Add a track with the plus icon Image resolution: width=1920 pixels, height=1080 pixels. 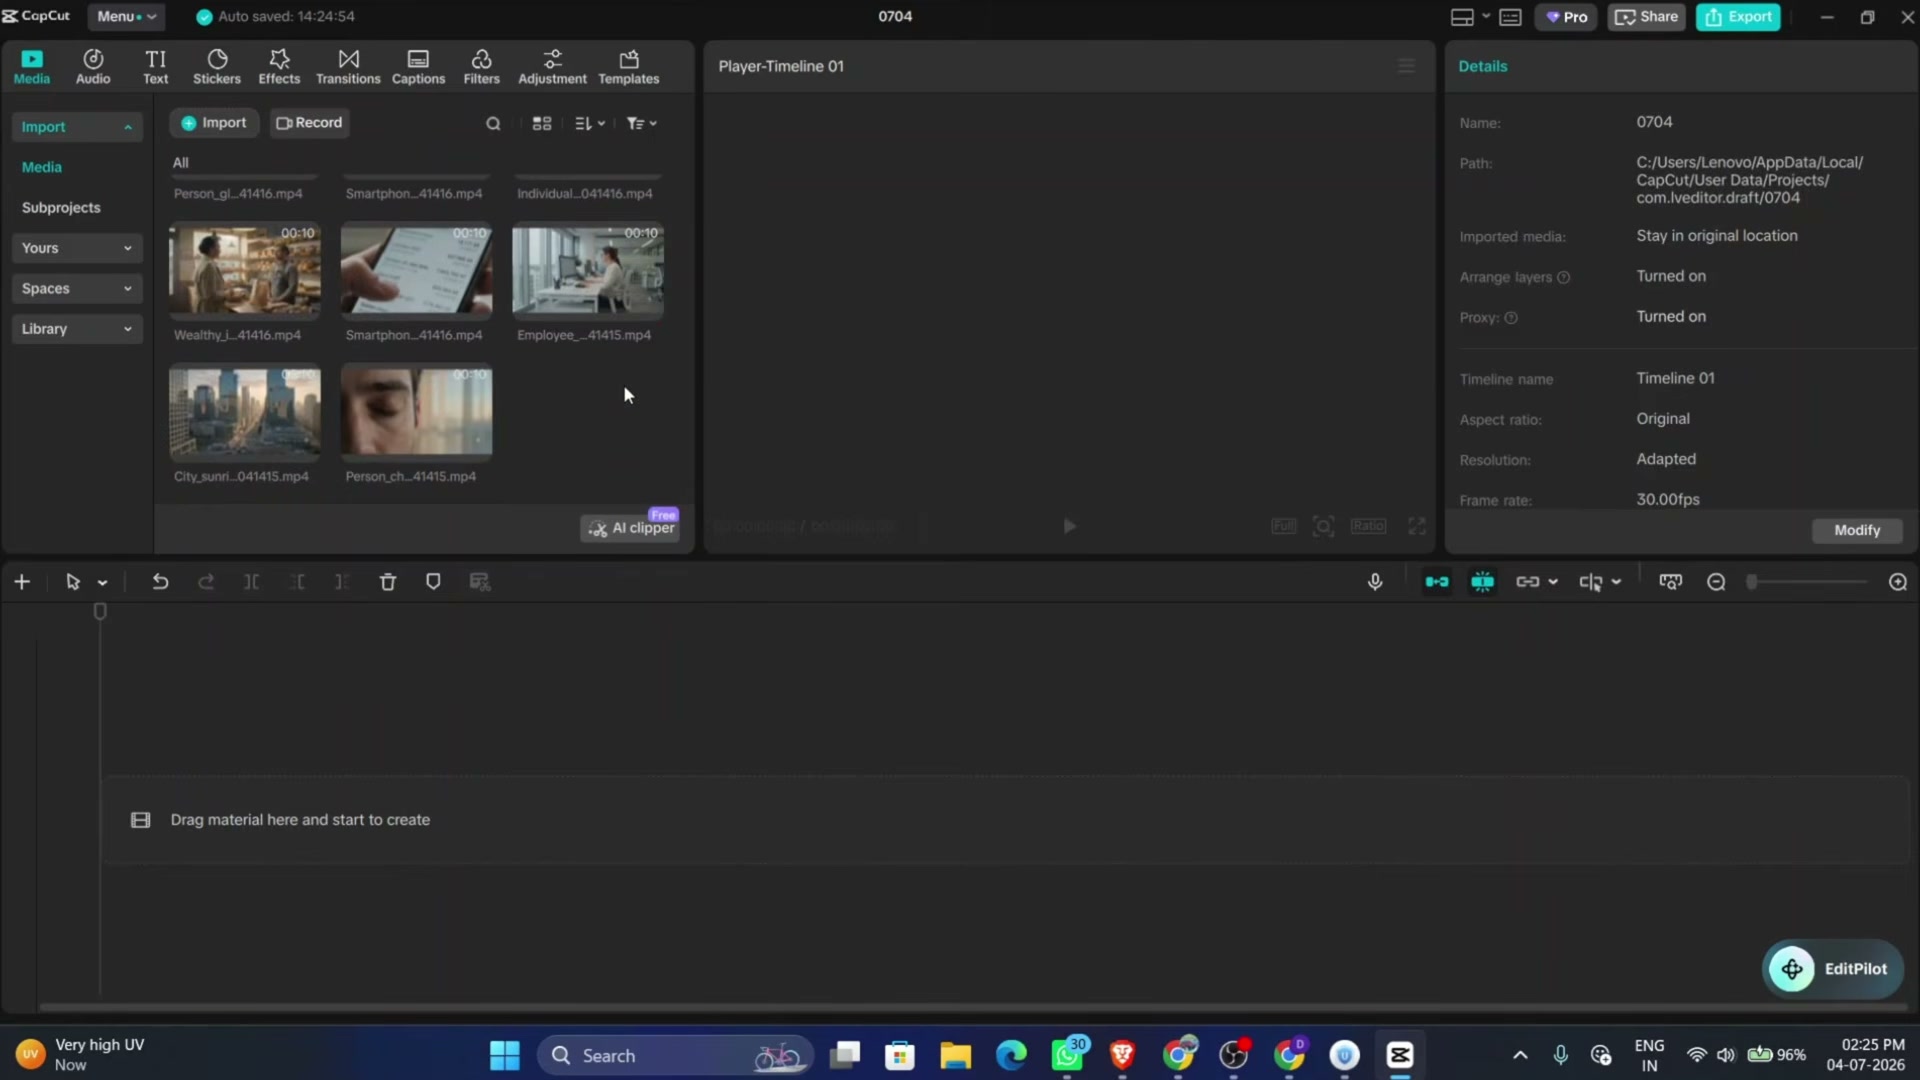click(x=22, y=582)
